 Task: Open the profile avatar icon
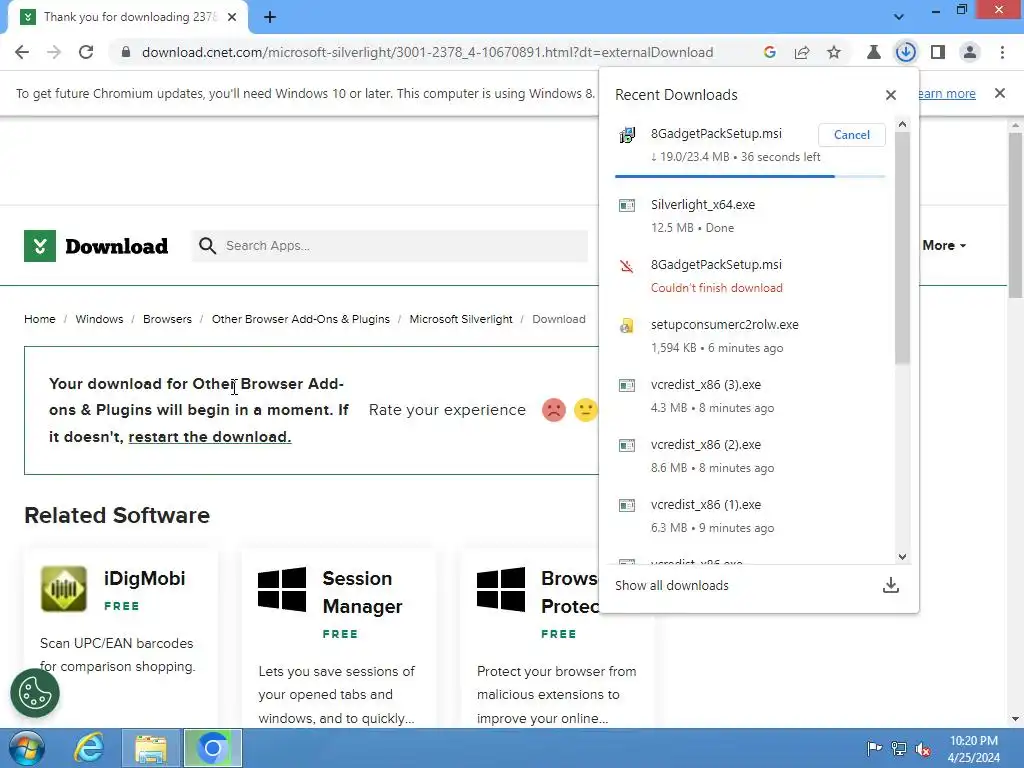(x=970, y=52)
